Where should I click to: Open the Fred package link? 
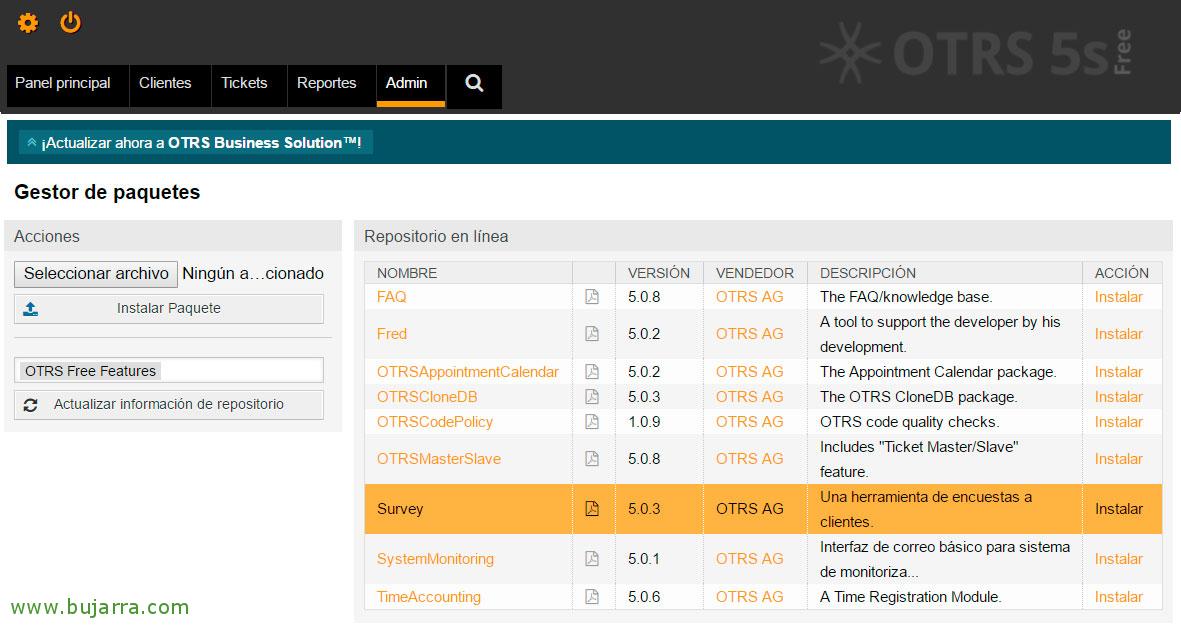[x=392, y=334]
